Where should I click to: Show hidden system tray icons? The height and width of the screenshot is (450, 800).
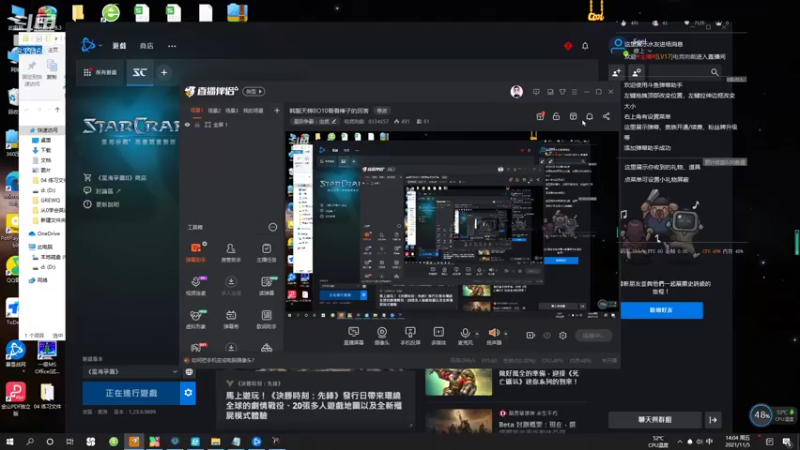pyautogui.click(x=680, y=442)
